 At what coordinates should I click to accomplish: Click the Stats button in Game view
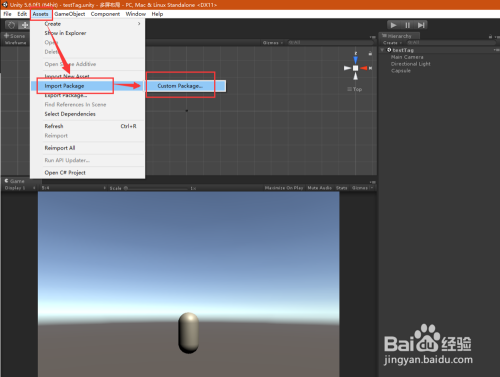[341, 188]
